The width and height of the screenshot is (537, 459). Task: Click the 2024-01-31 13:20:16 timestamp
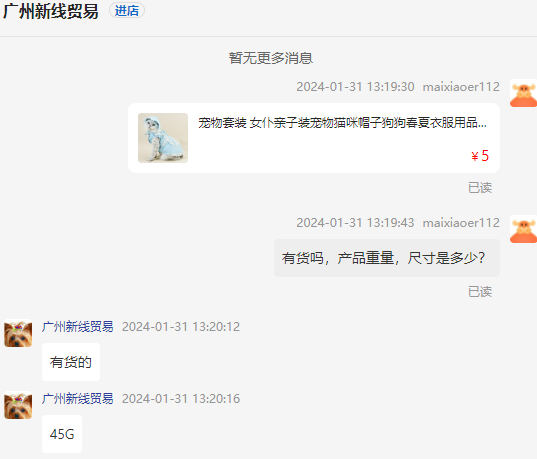pyautogui.click(x=181, y=399)
